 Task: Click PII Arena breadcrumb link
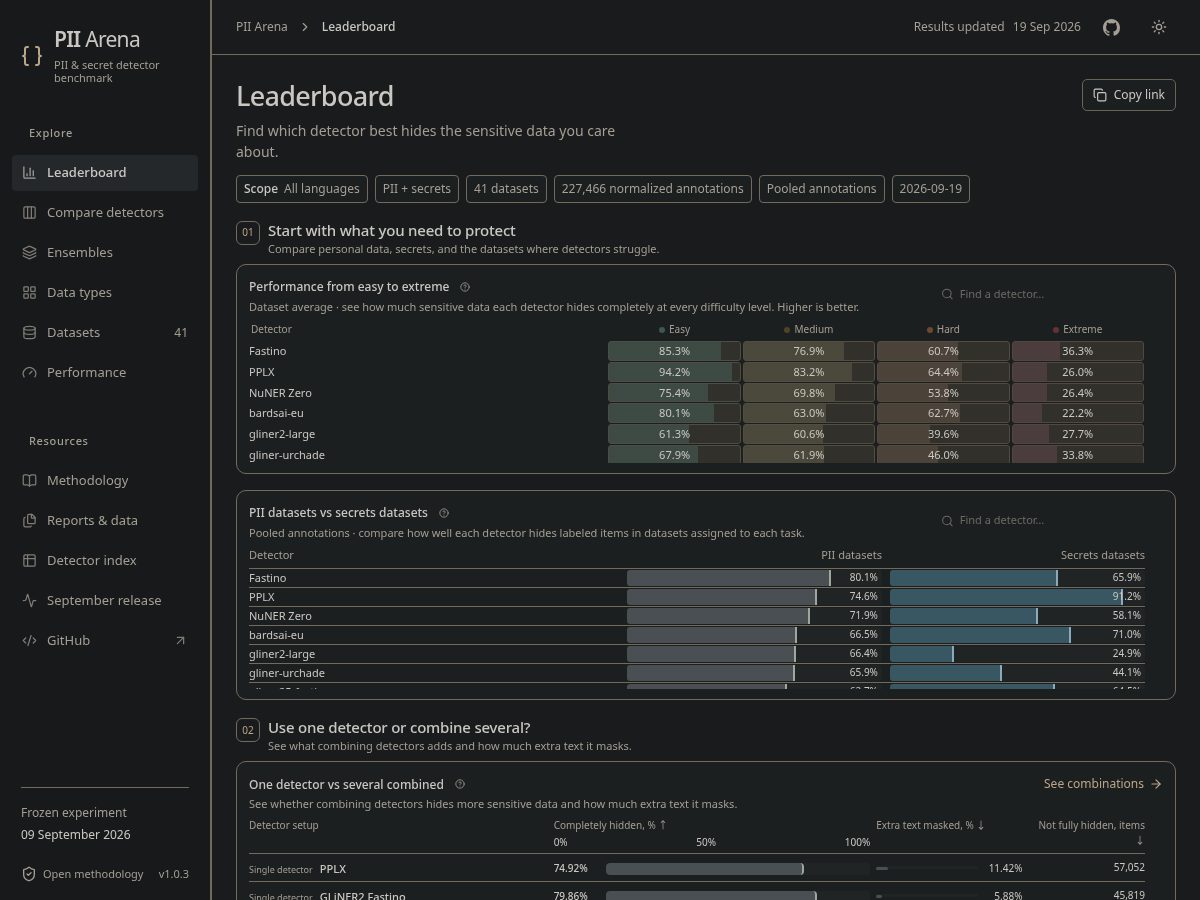click(262, 27)
